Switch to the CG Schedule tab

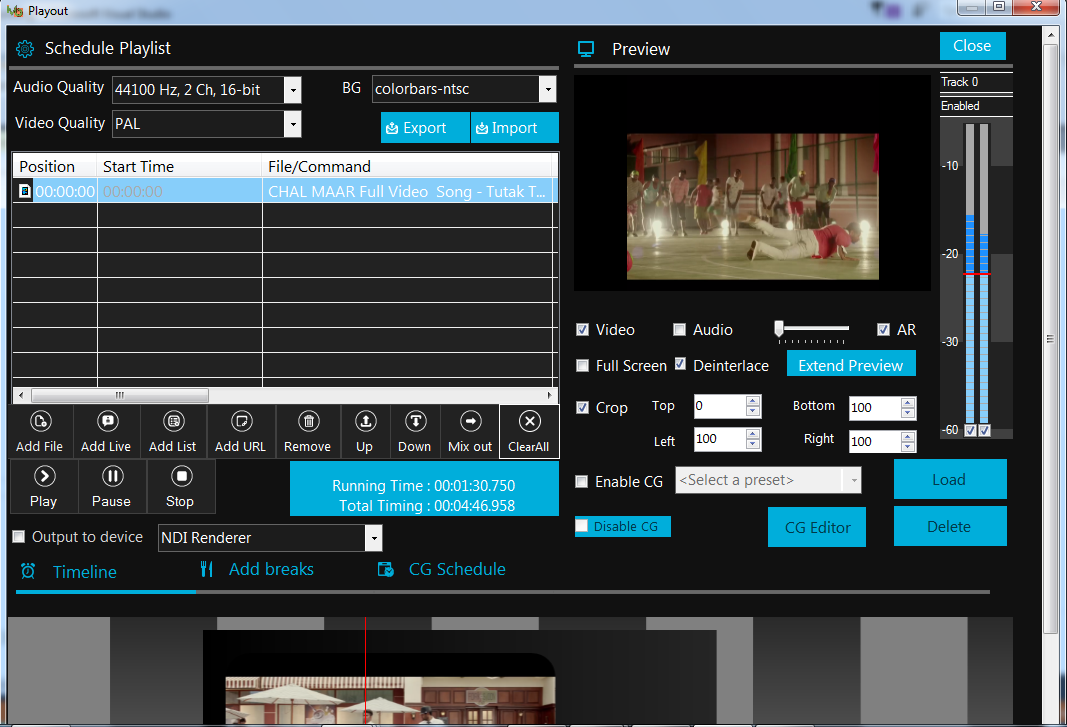457,569
